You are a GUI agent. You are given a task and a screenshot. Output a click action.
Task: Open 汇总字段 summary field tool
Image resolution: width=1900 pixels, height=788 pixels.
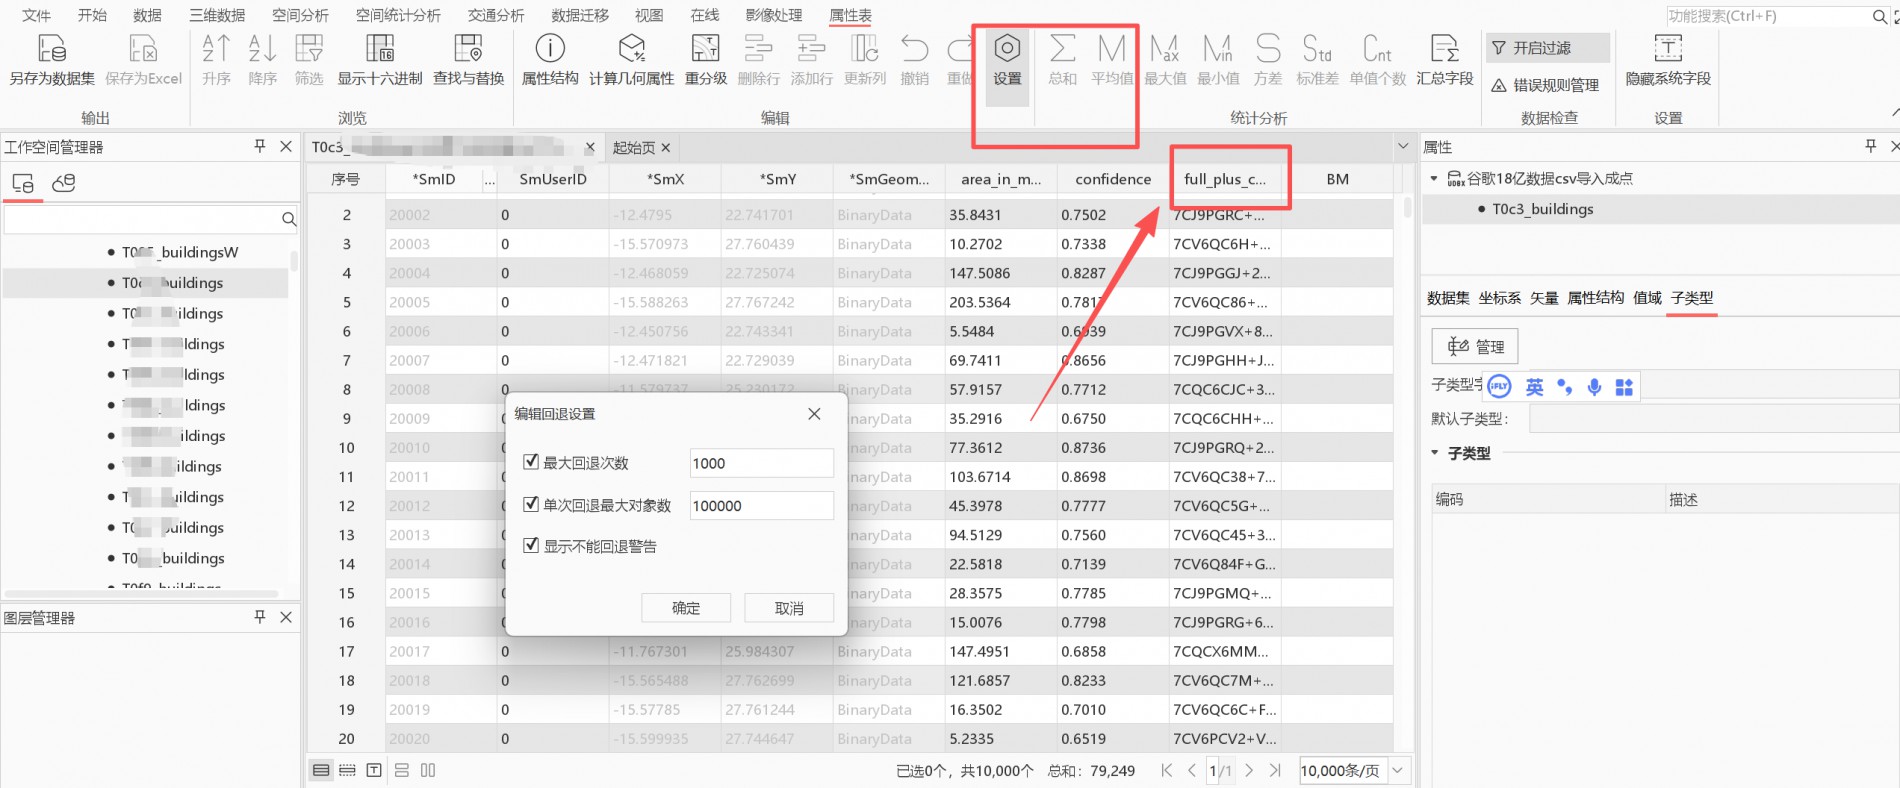coord(1444,50)
